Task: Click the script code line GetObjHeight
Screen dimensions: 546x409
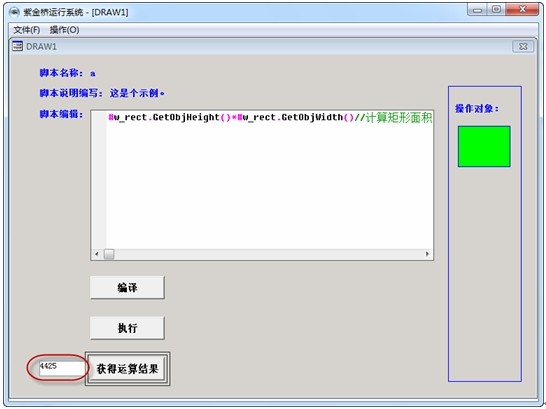Action: click(270, 118)
